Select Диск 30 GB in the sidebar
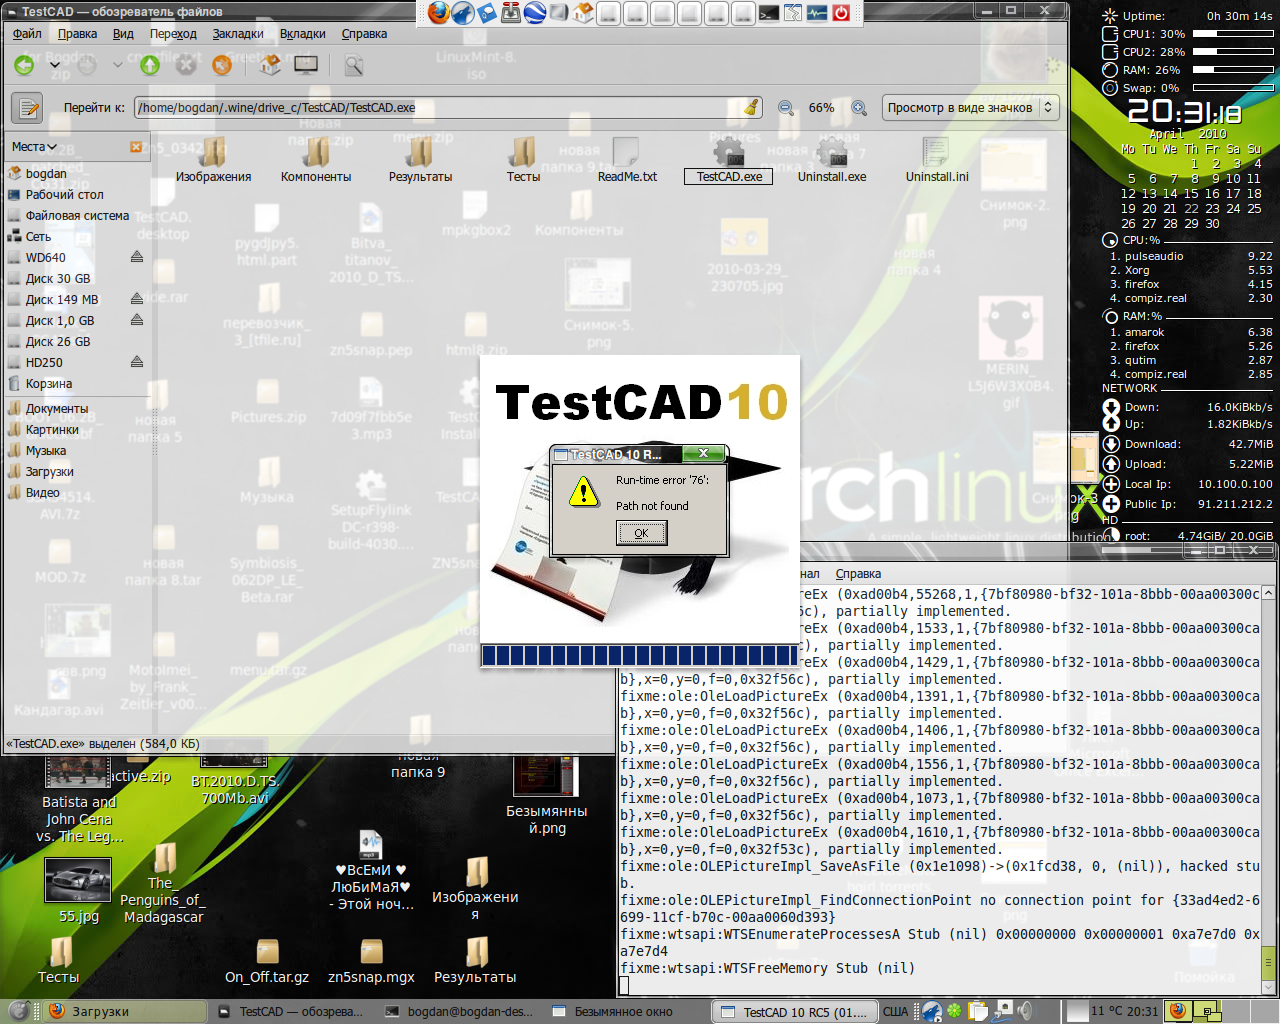 58,279
